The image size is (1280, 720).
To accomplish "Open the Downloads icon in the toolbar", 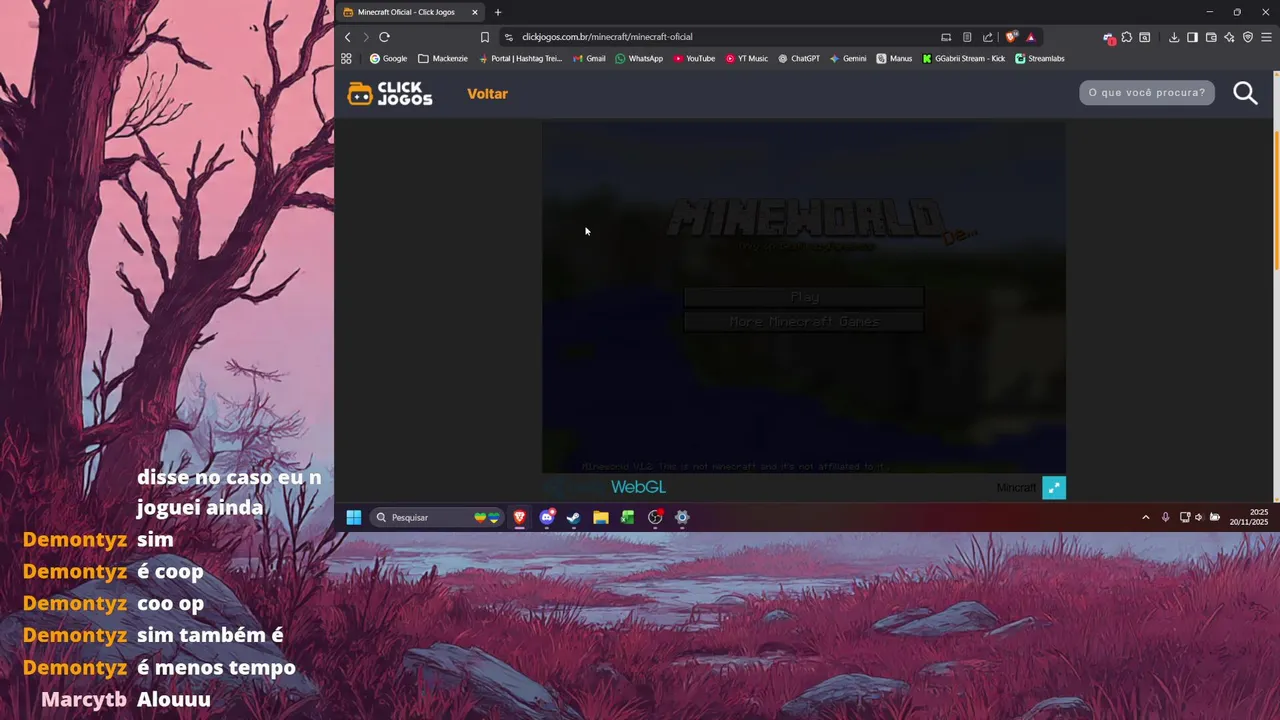I will [x=1174, y=37].
